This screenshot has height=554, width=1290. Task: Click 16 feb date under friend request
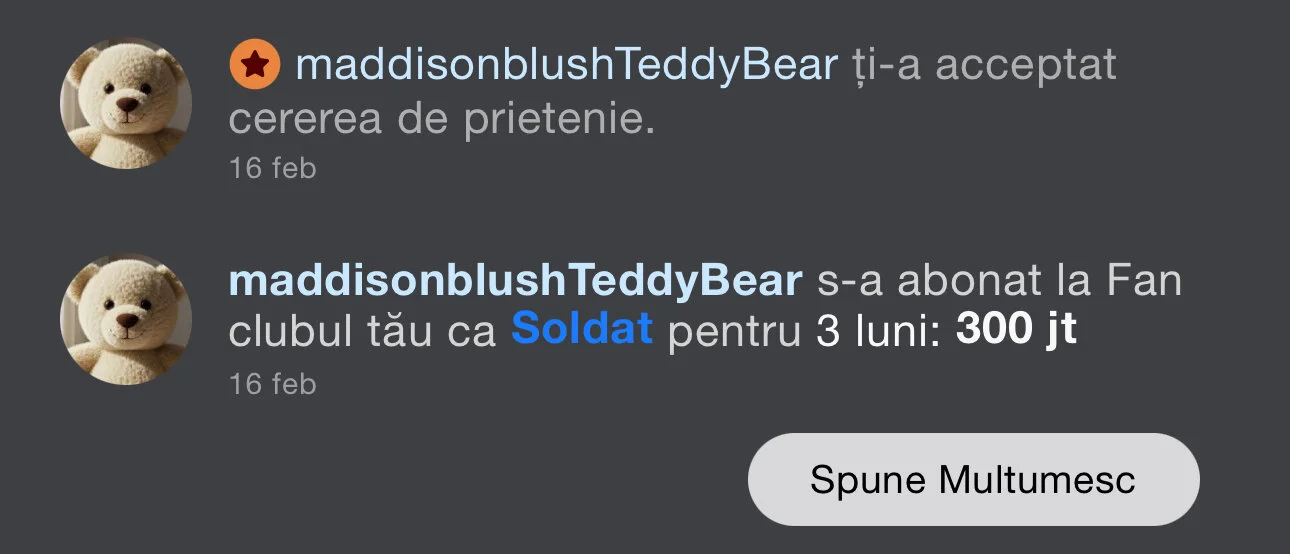pos(272,168)
